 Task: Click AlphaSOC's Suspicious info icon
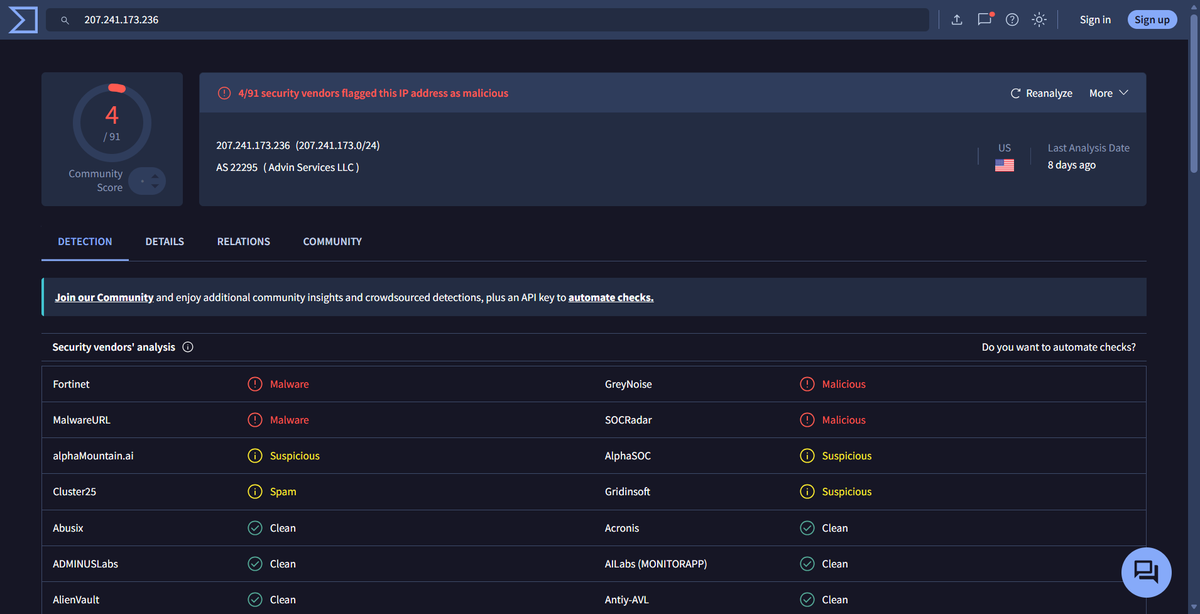tap(807, 456)
